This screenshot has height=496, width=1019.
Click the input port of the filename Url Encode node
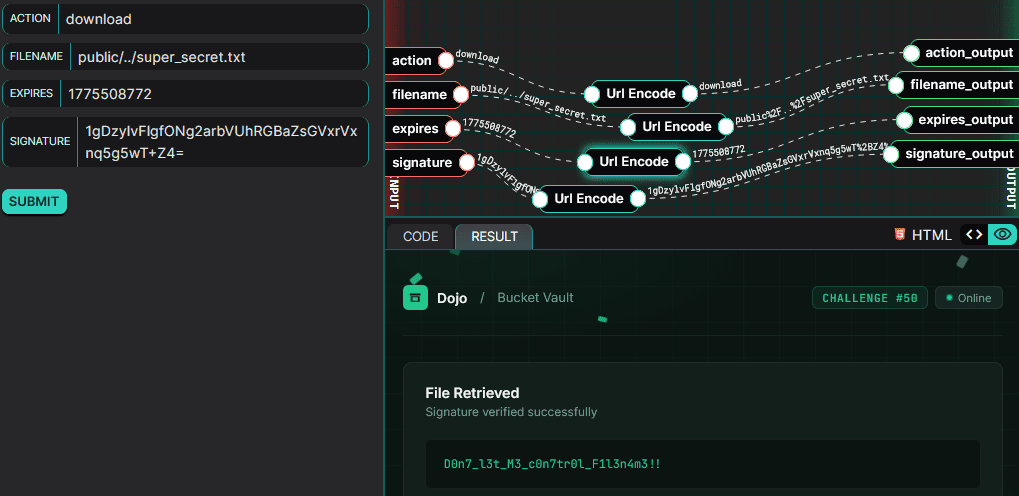pyautogui.click(x=628, y=127)
